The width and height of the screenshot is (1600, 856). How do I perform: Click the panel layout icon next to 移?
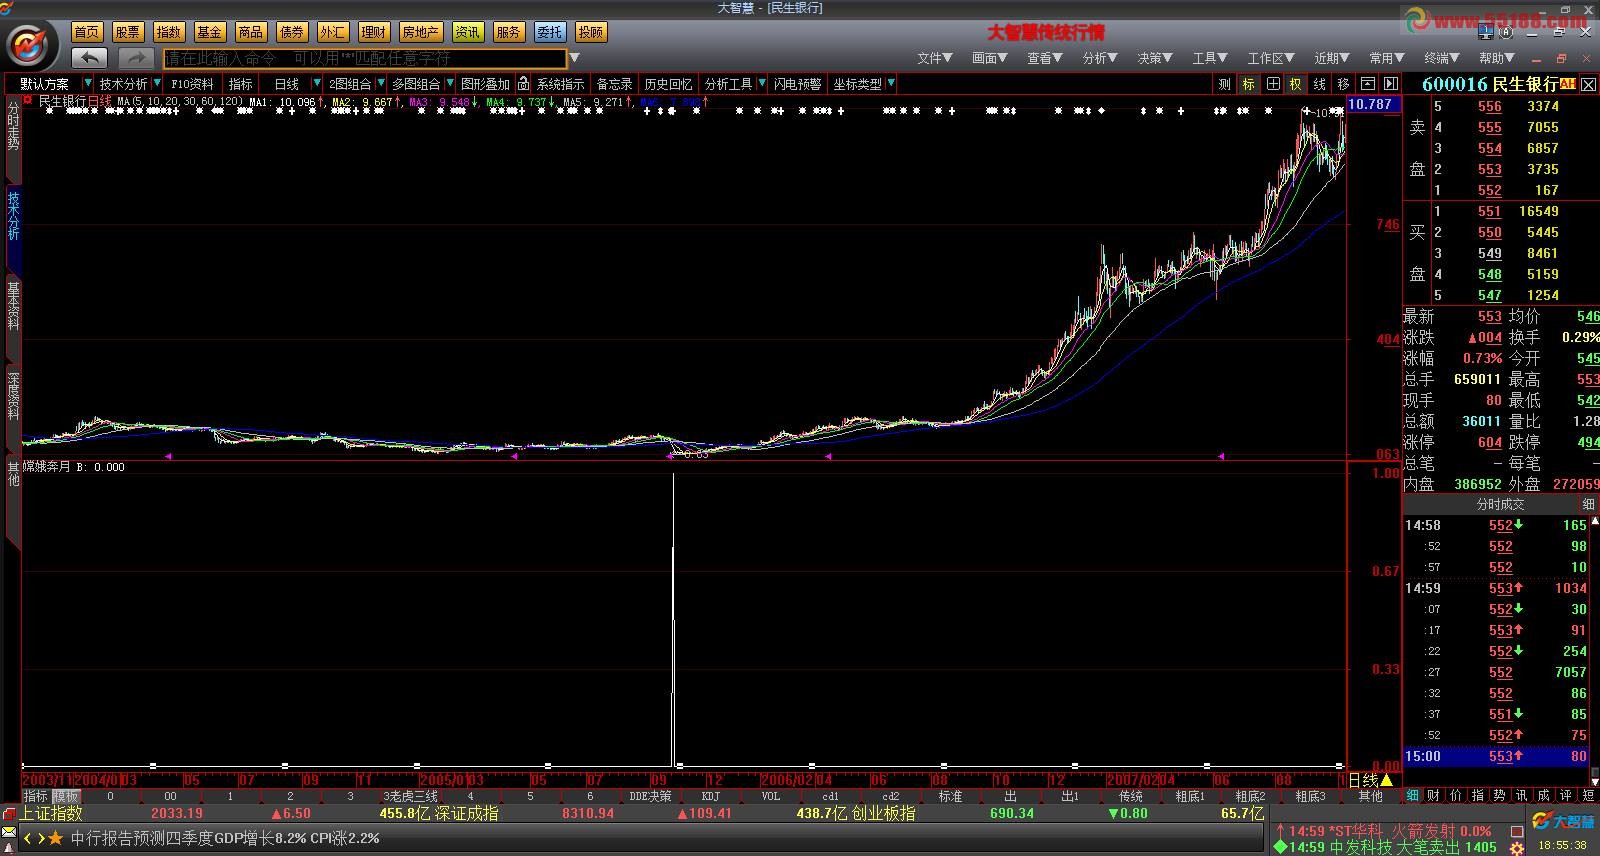click(1367, 84)
